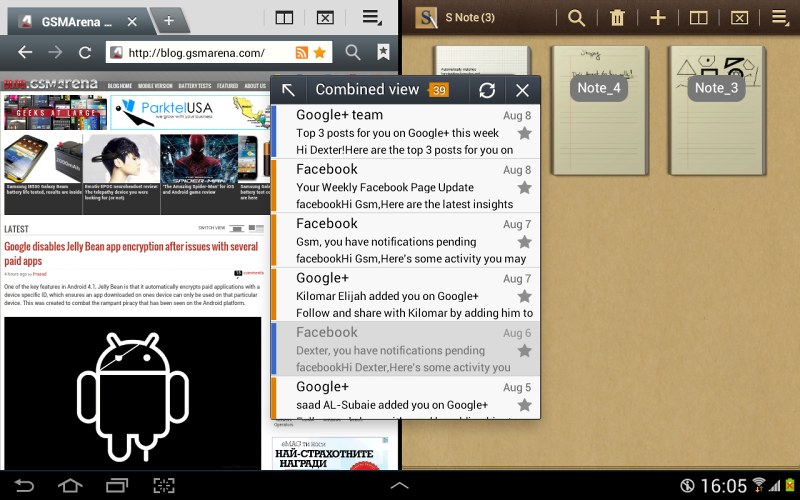
Task: Open Kilomar Elijah added you email
Action: coord(406,295)
